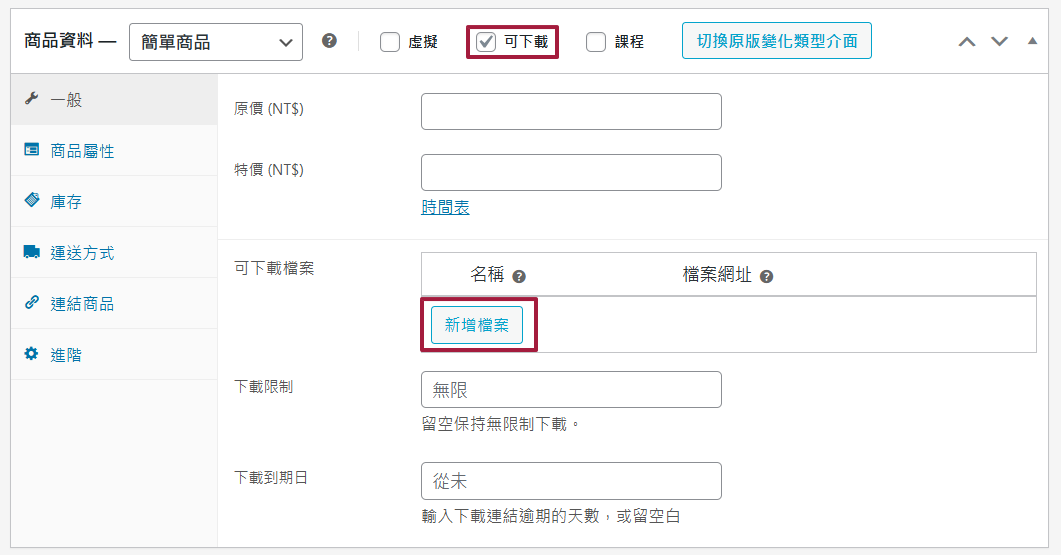Uncheck the 可下載 checkbox
The image size is (1061, 555).
(486, 42)
